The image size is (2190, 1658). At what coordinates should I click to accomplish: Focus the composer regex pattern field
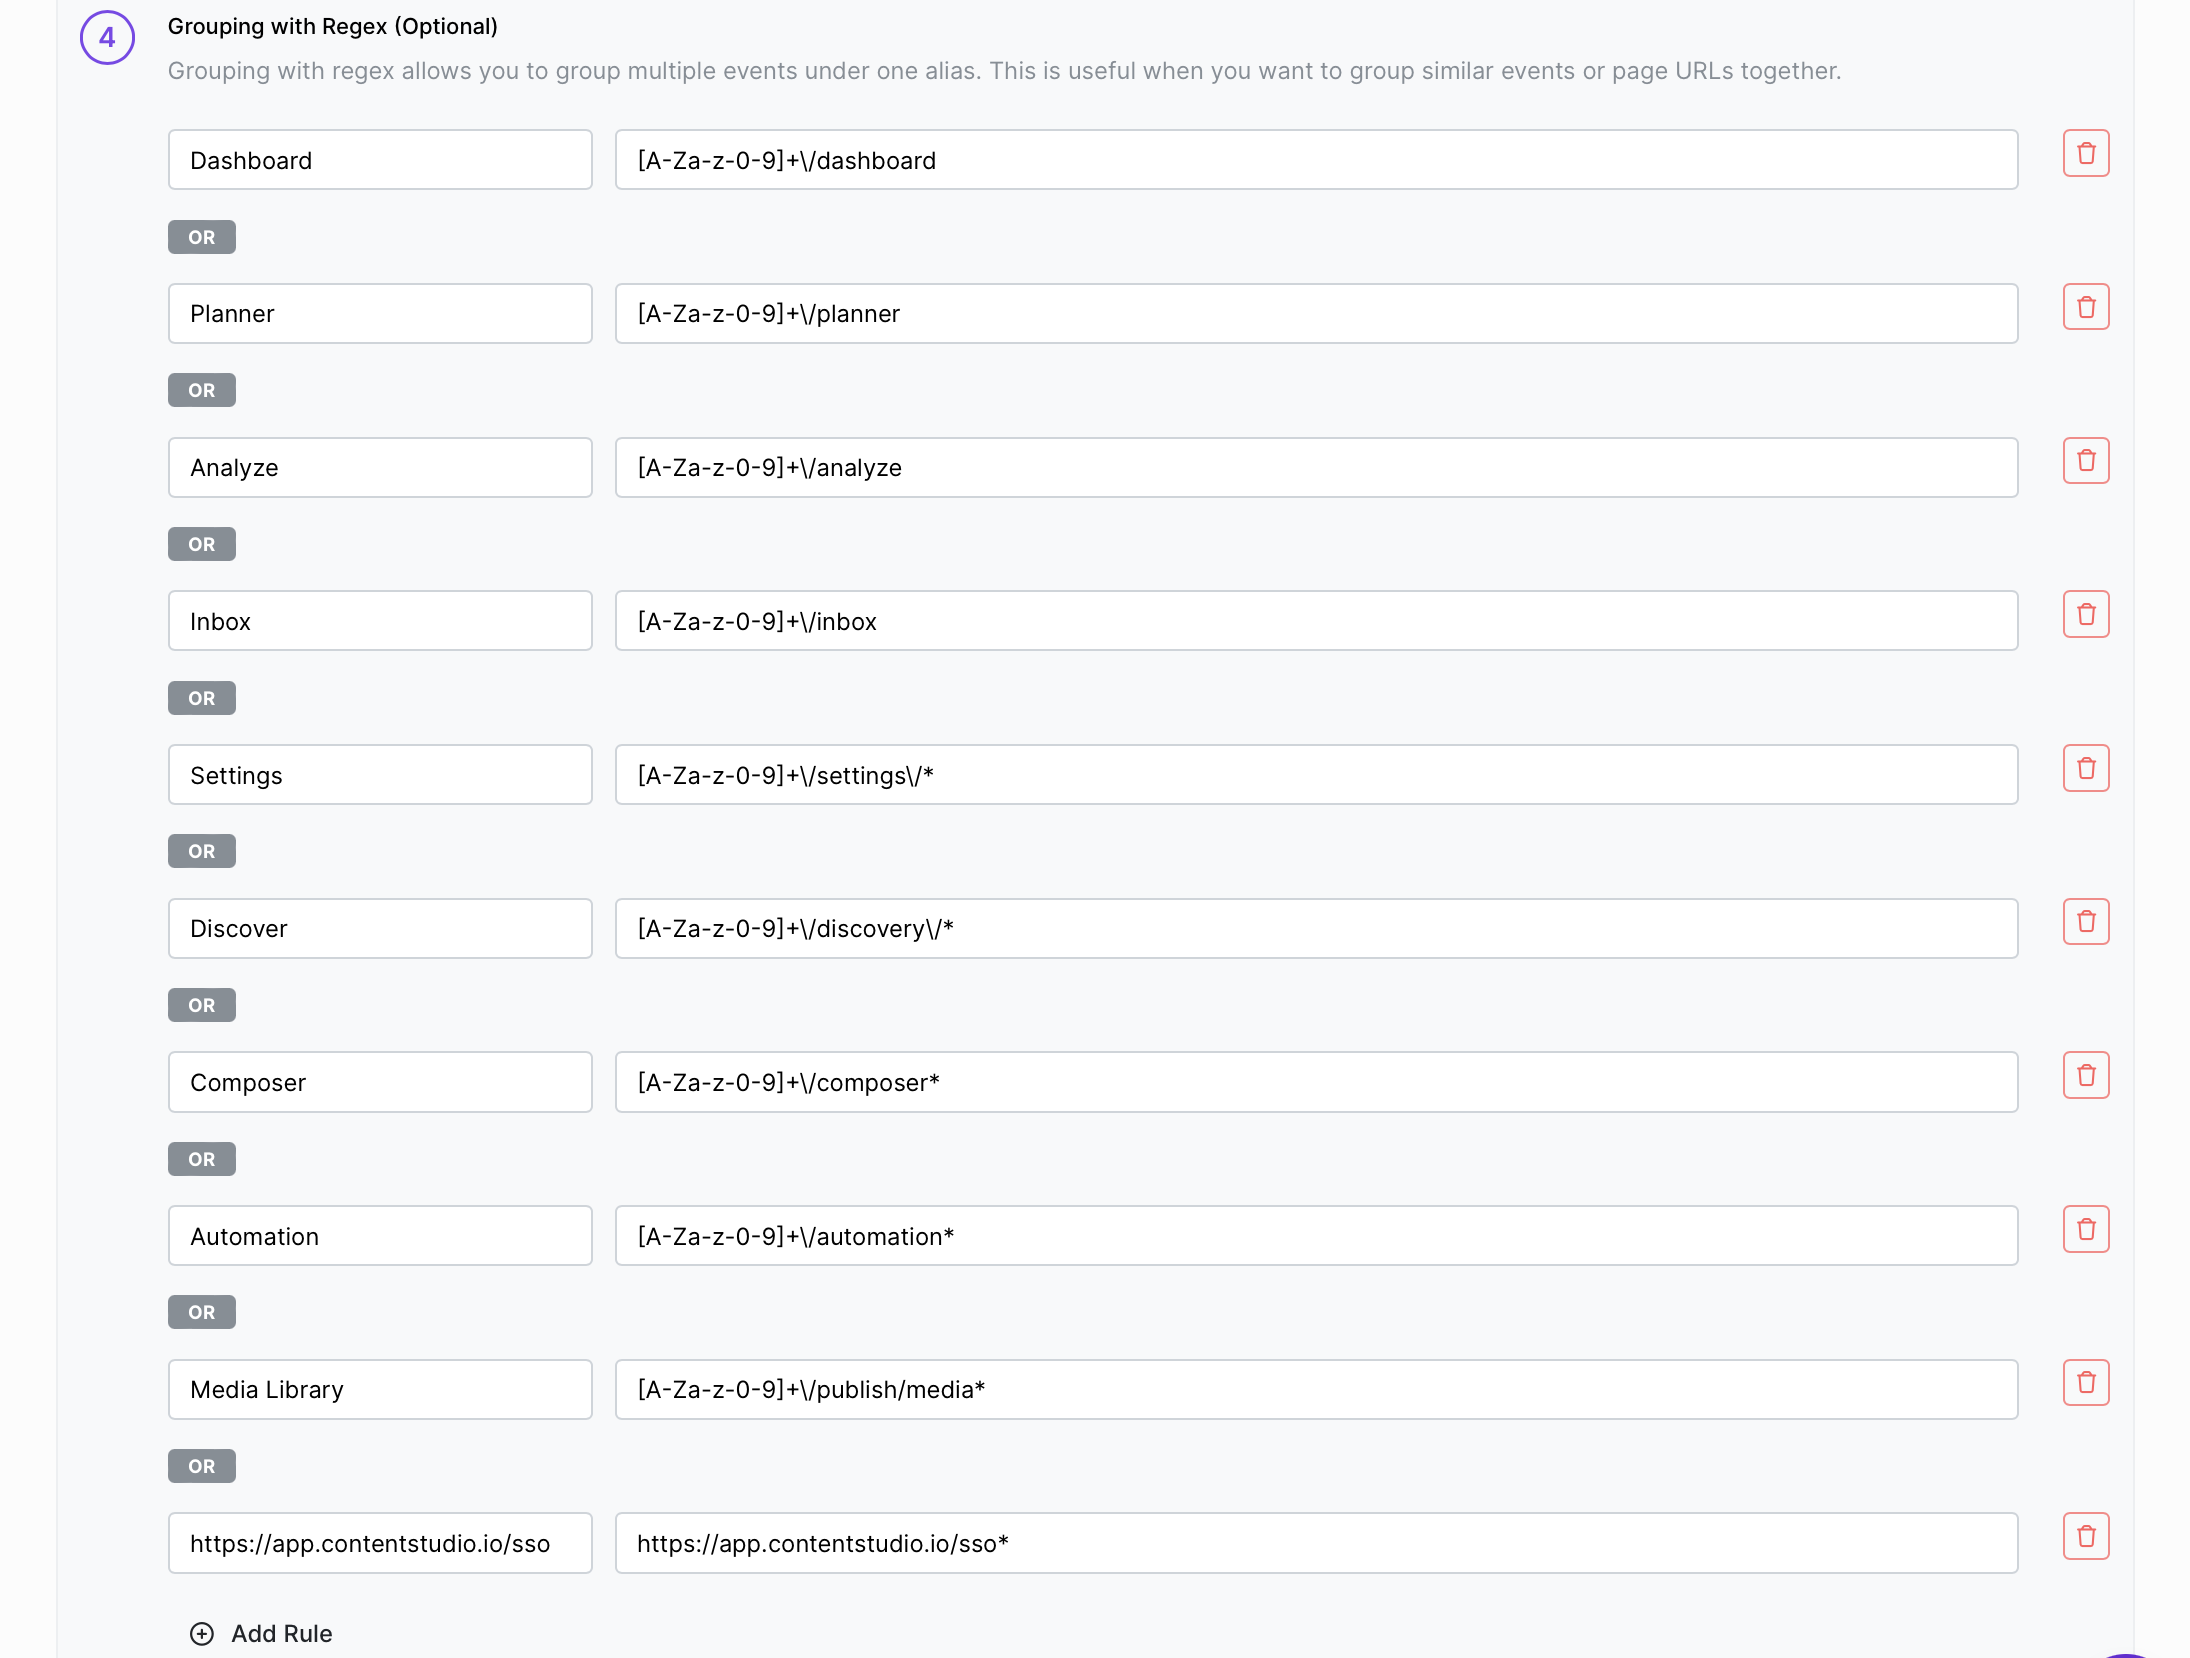[1316, 1082]
